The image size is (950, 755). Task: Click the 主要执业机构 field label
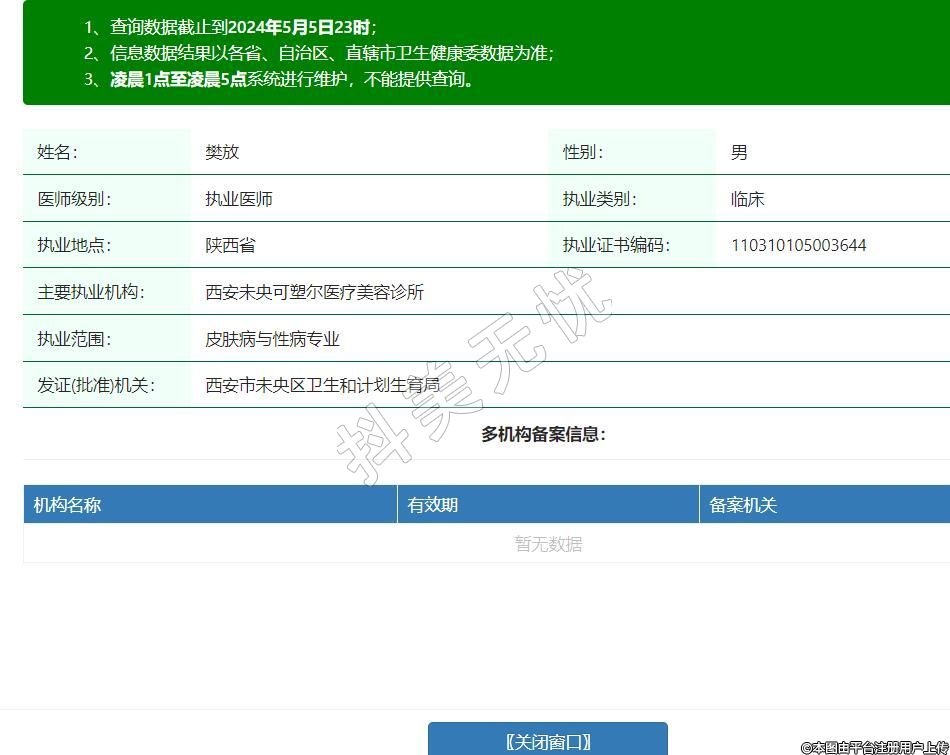click(x=91, y=292)
